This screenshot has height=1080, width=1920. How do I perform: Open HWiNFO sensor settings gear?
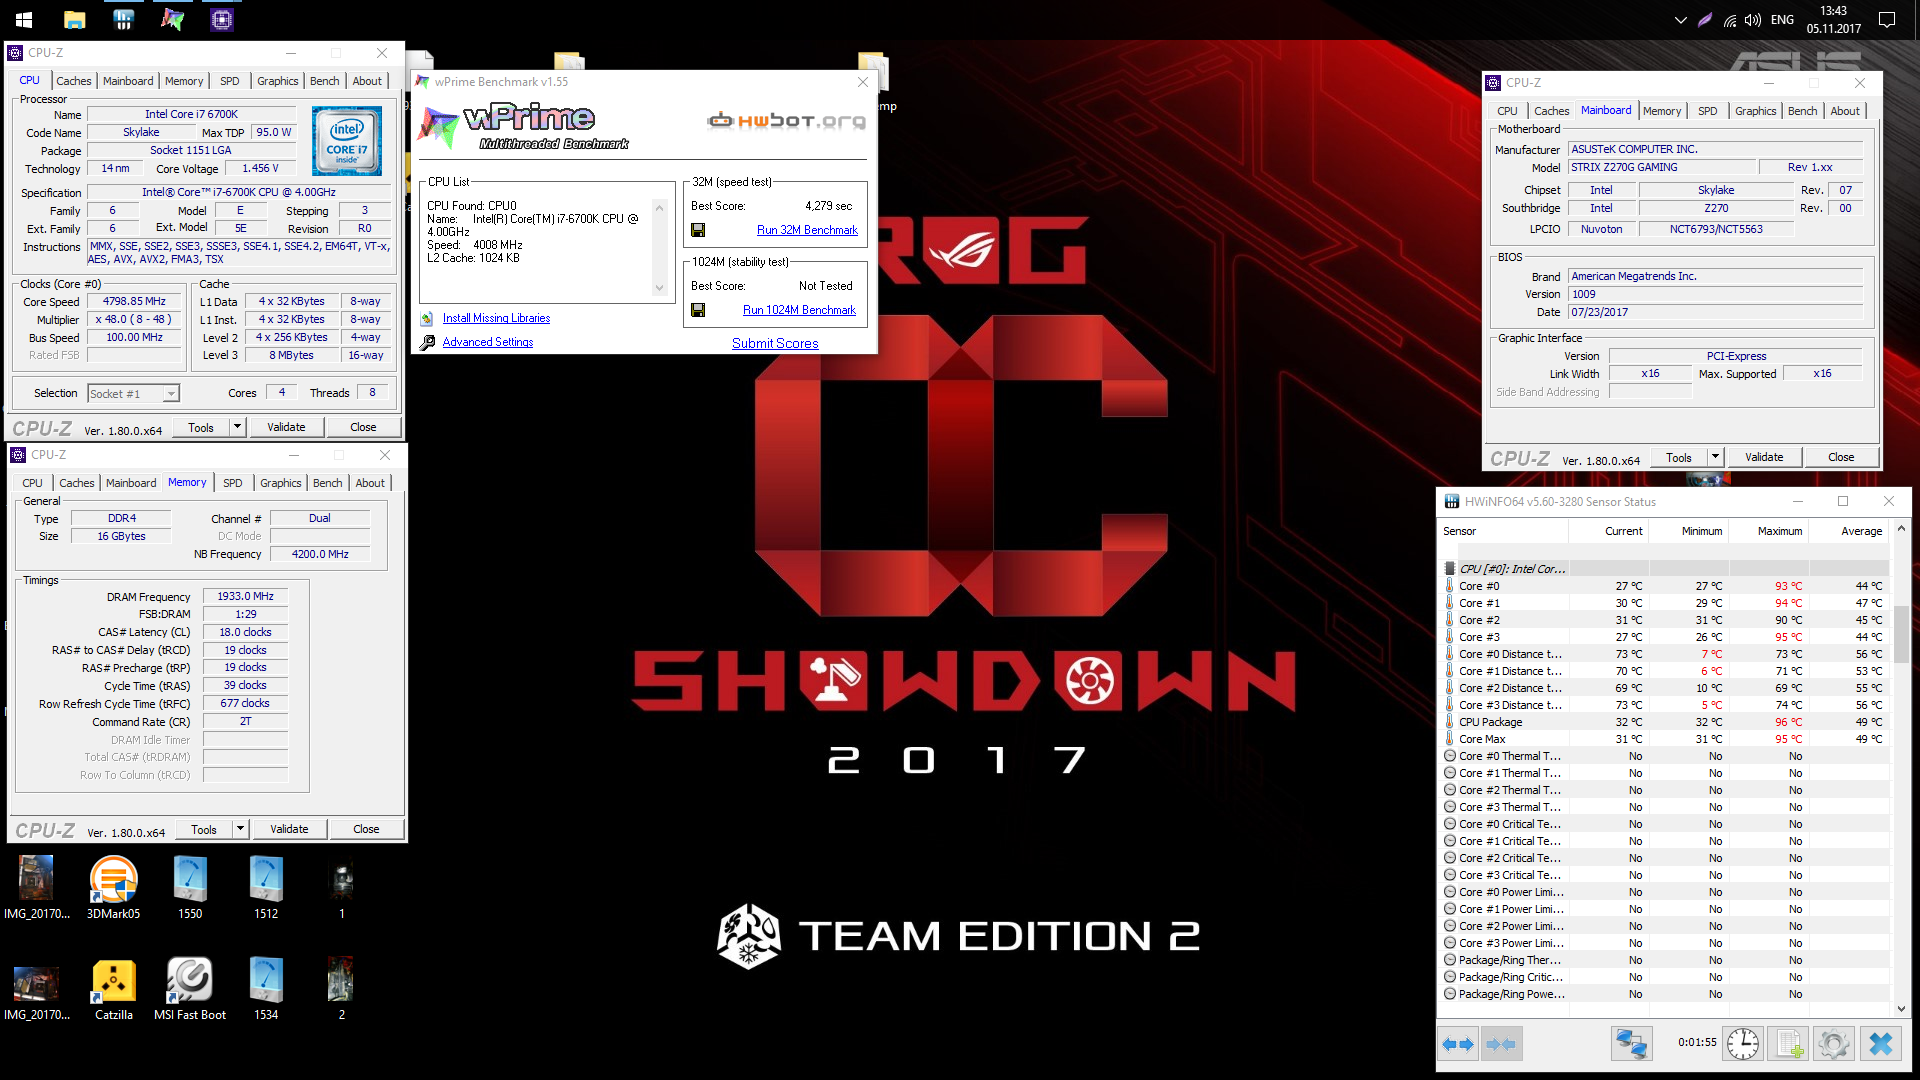click(1834, 1044)
